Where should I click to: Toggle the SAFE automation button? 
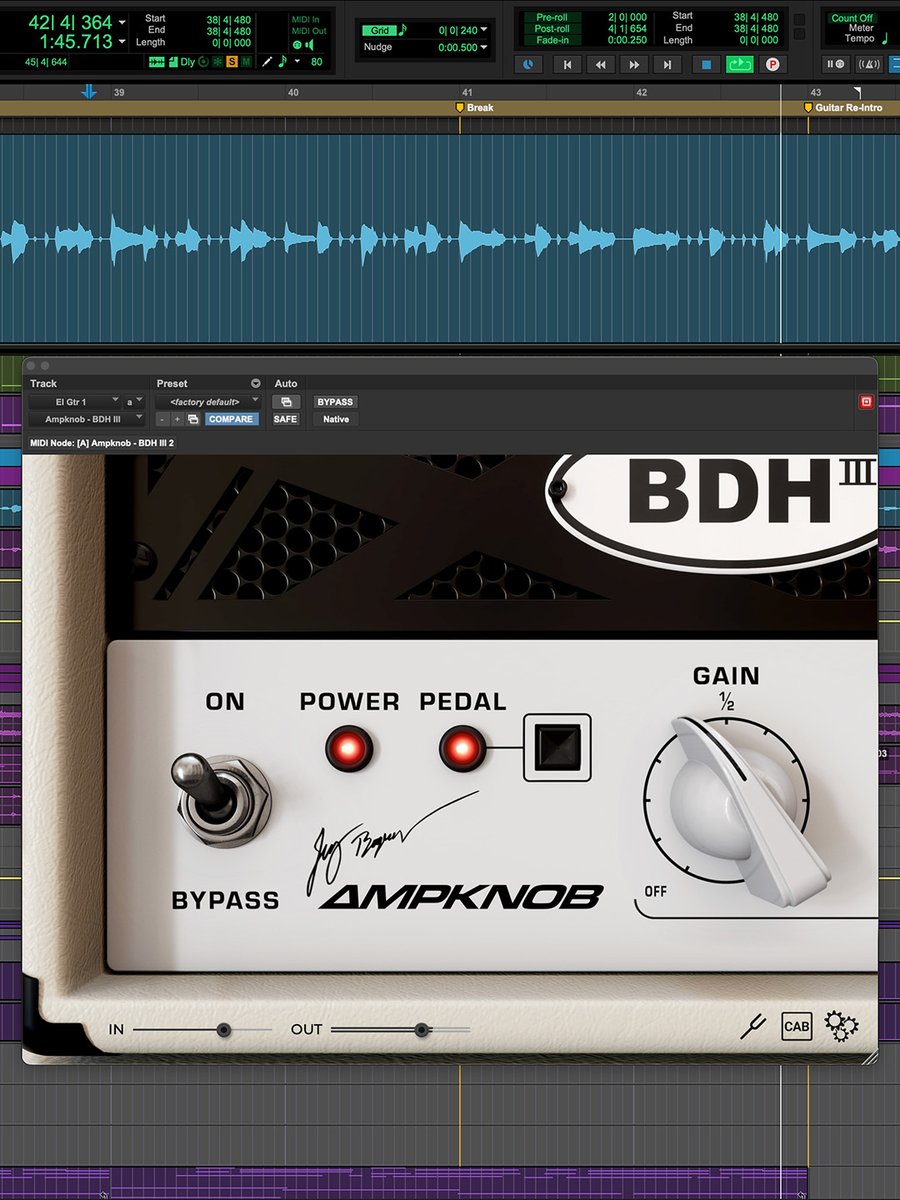coord(286,419)
